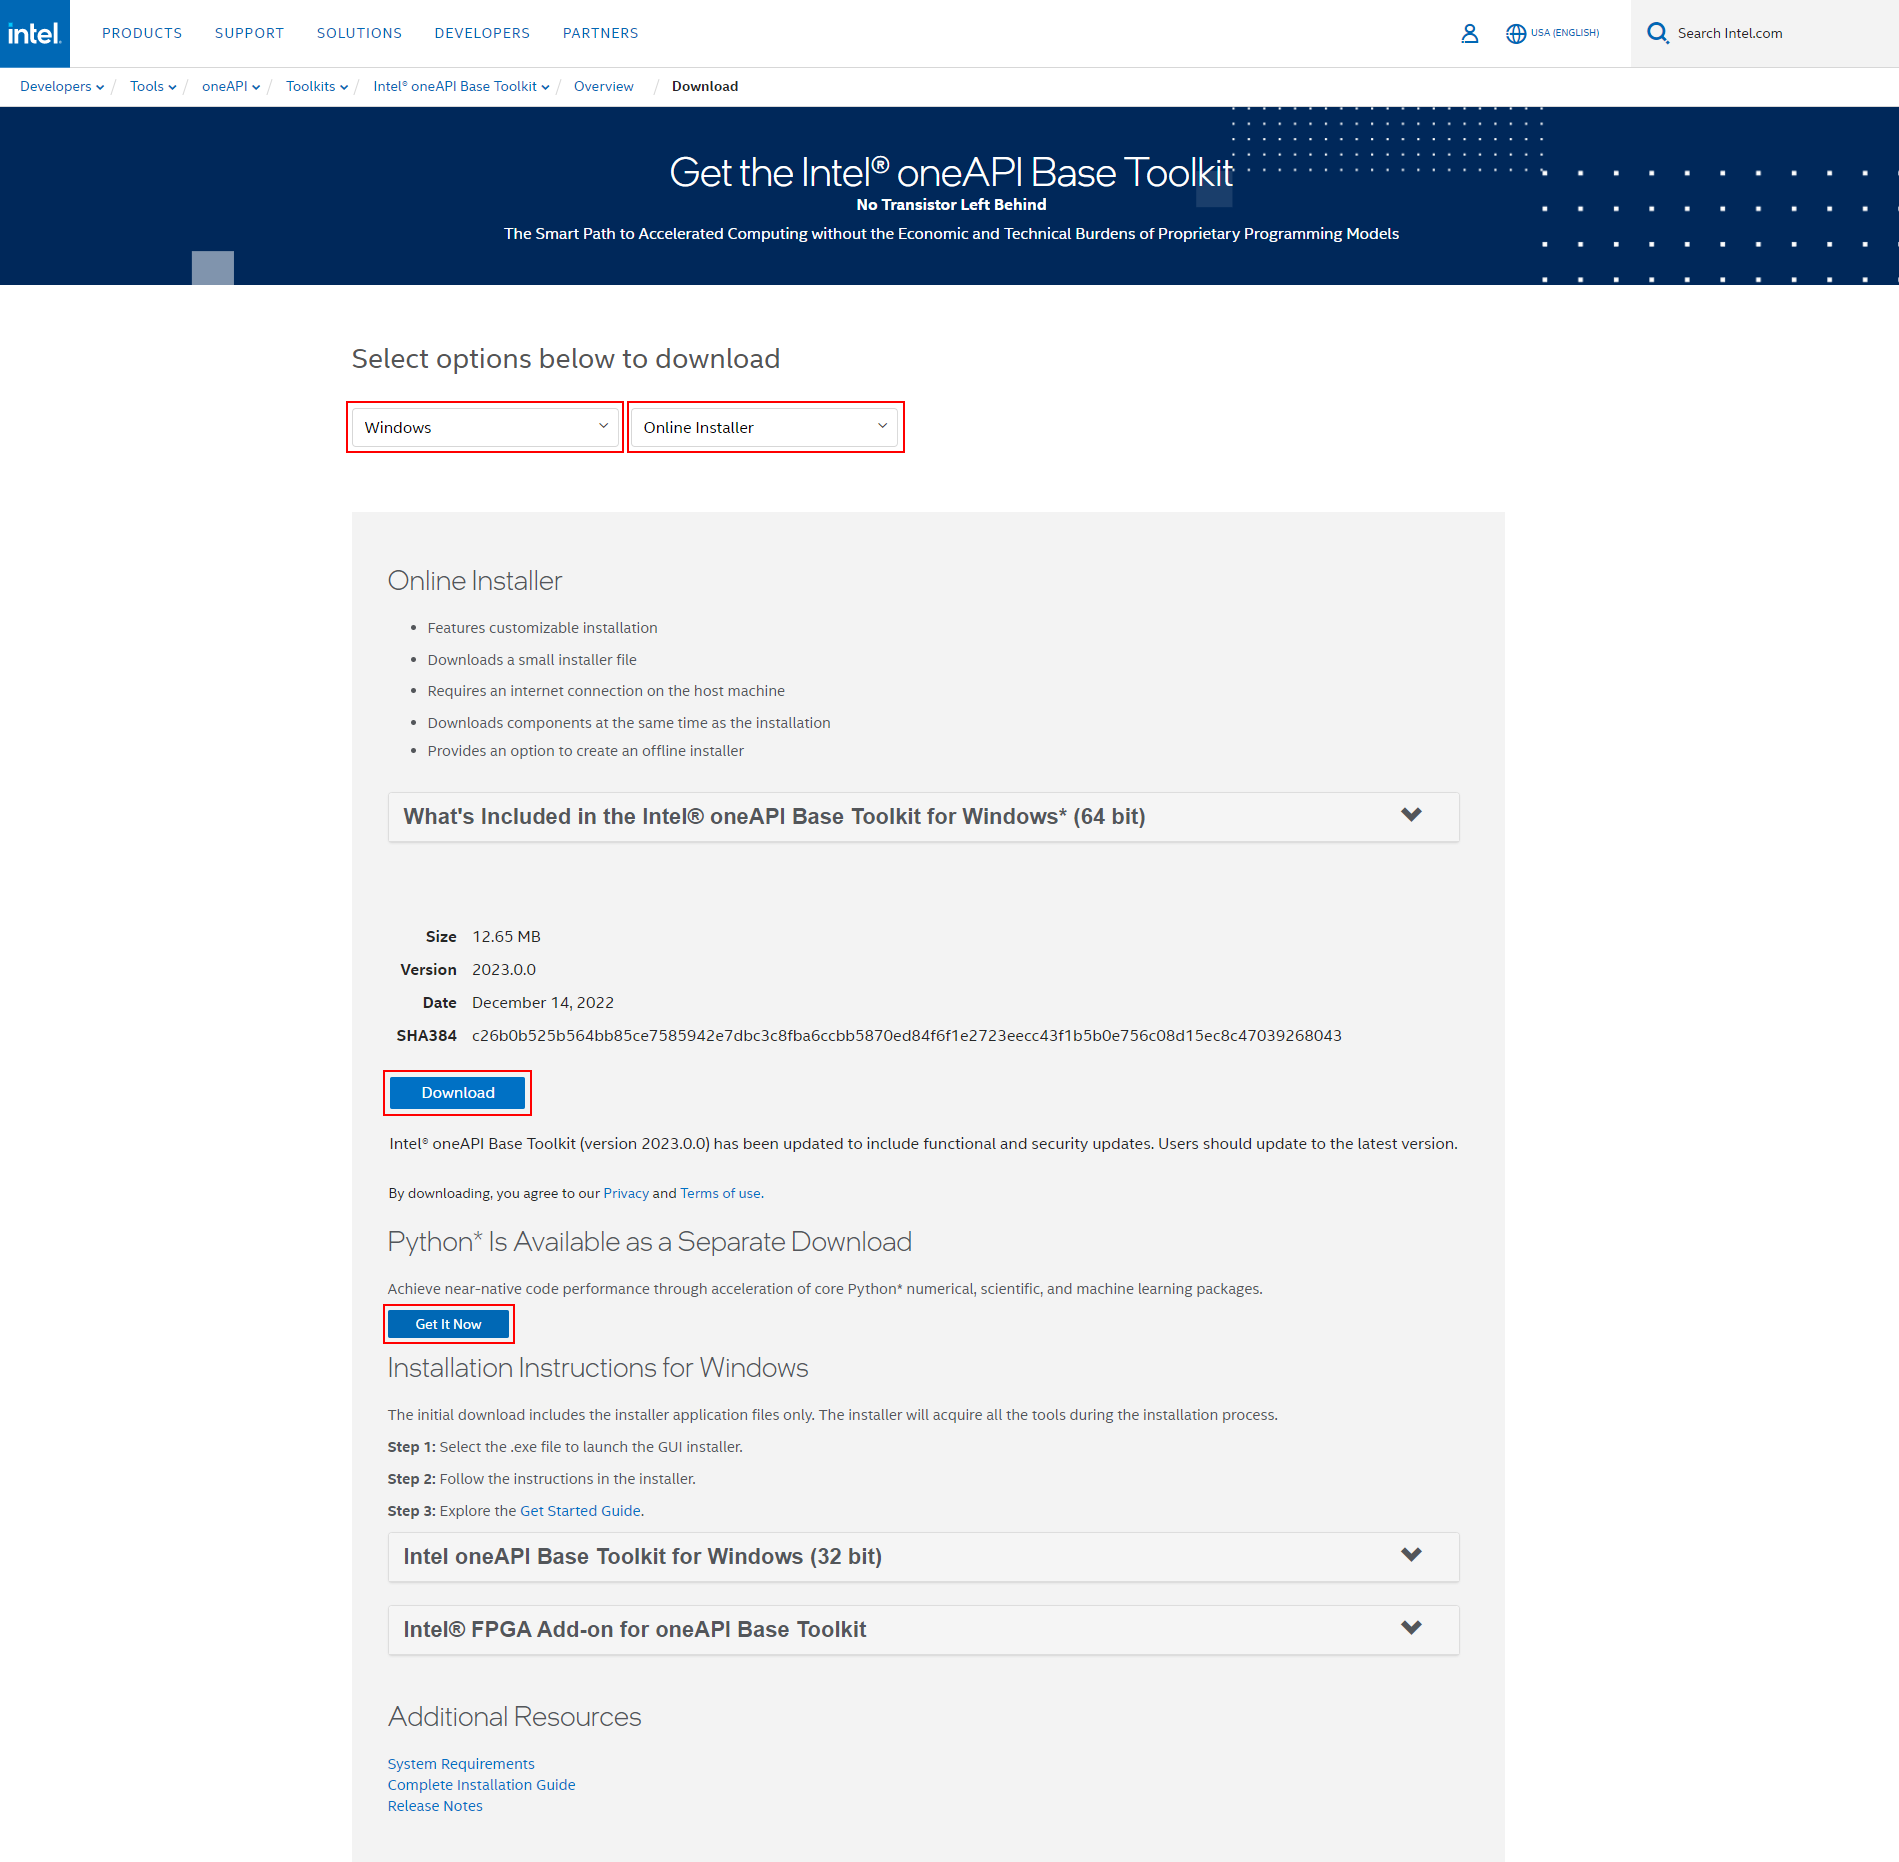The width and height of the screenshot is (1899, 1862).
Task: Open the Developers menu
Action: (482, 33)
